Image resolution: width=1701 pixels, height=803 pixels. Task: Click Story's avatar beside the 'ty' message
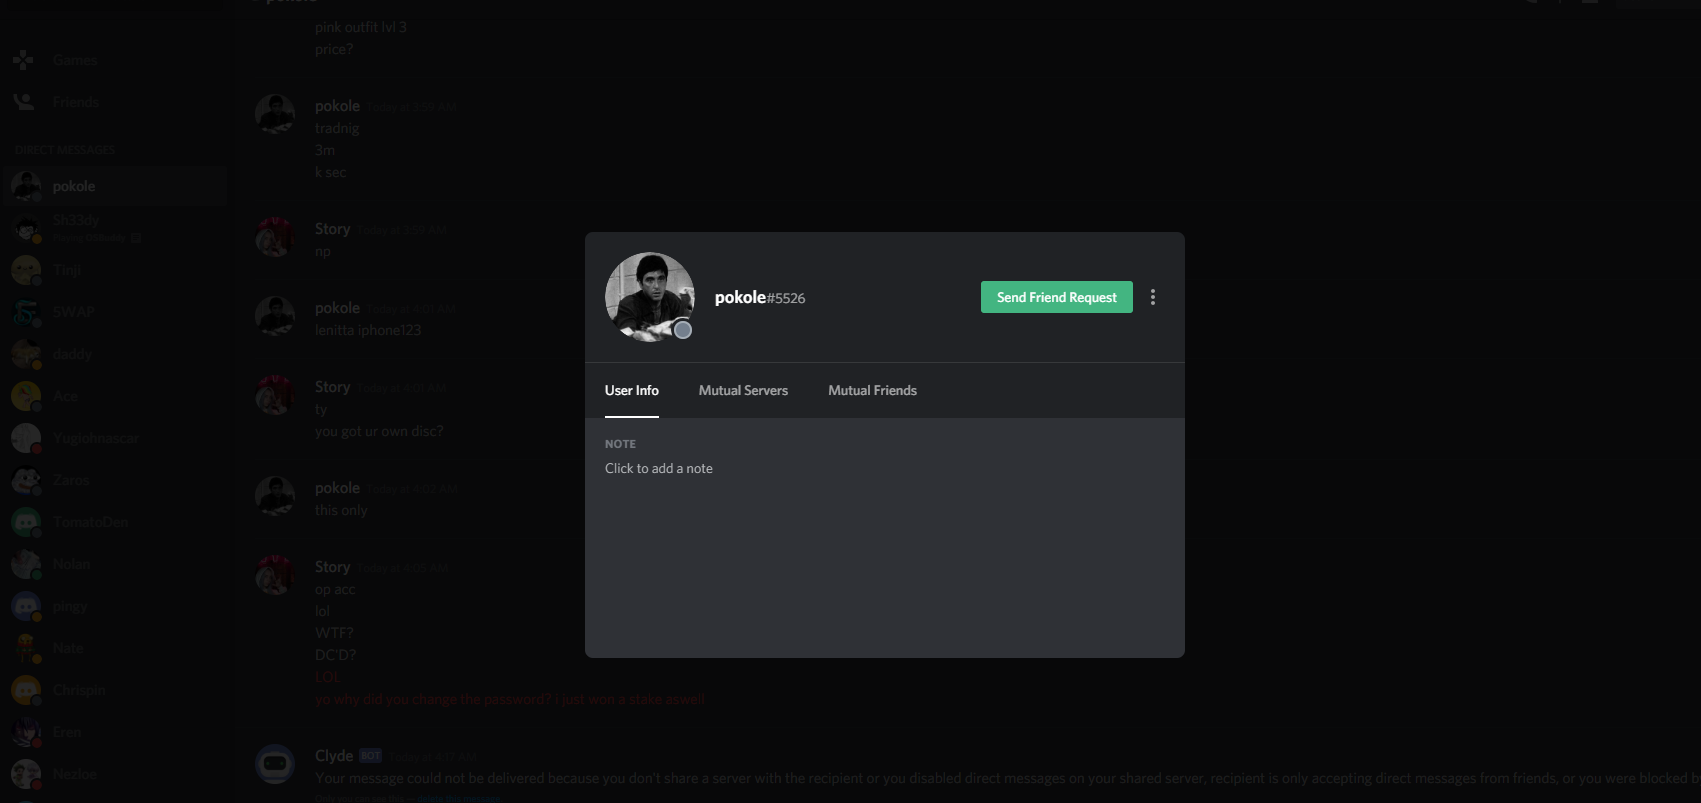click(275, 395)
